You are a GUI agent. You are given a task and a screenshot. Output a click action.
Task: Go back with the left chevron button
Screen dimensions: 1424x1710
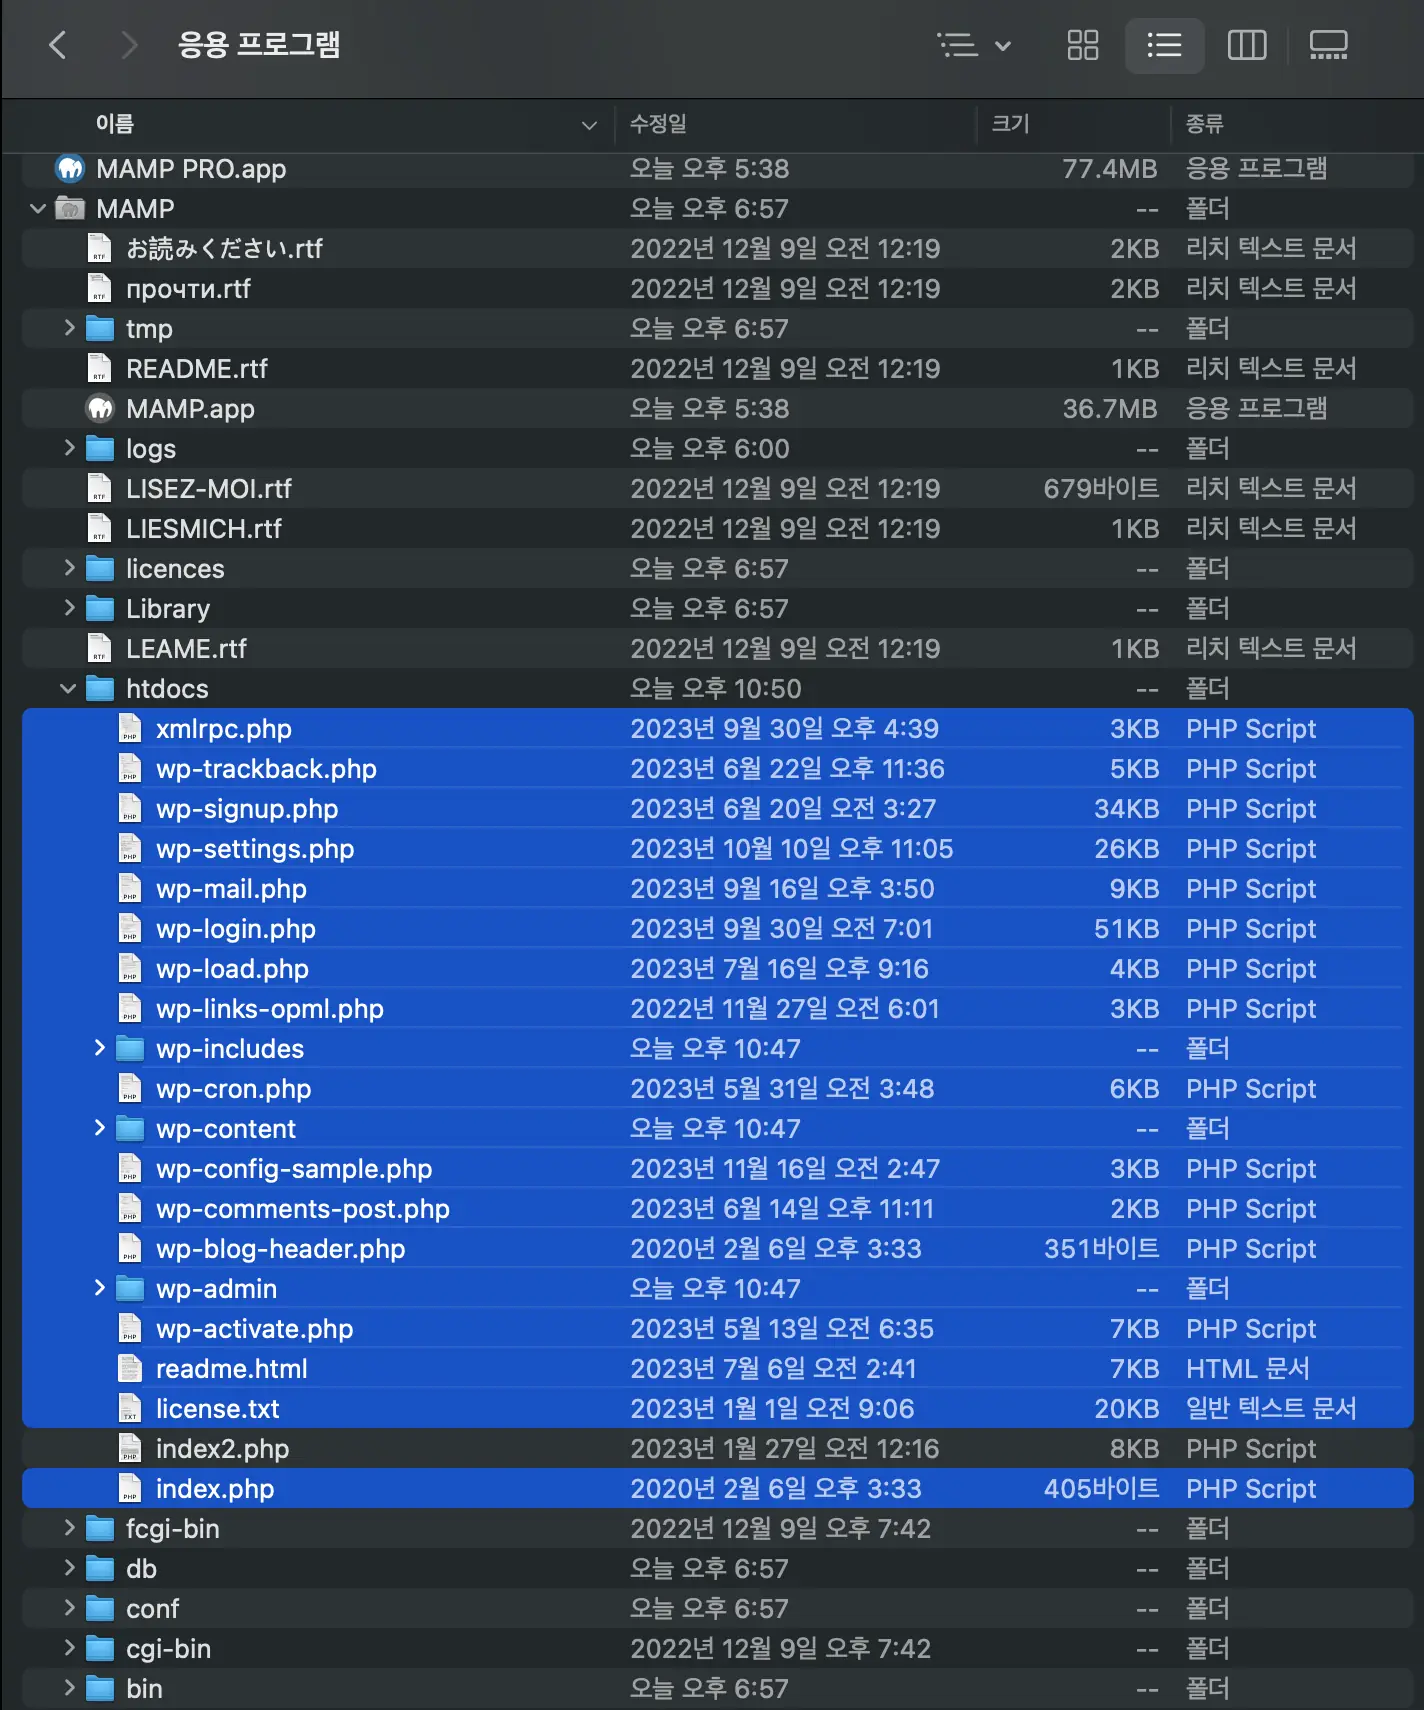[x=58, y=45]
